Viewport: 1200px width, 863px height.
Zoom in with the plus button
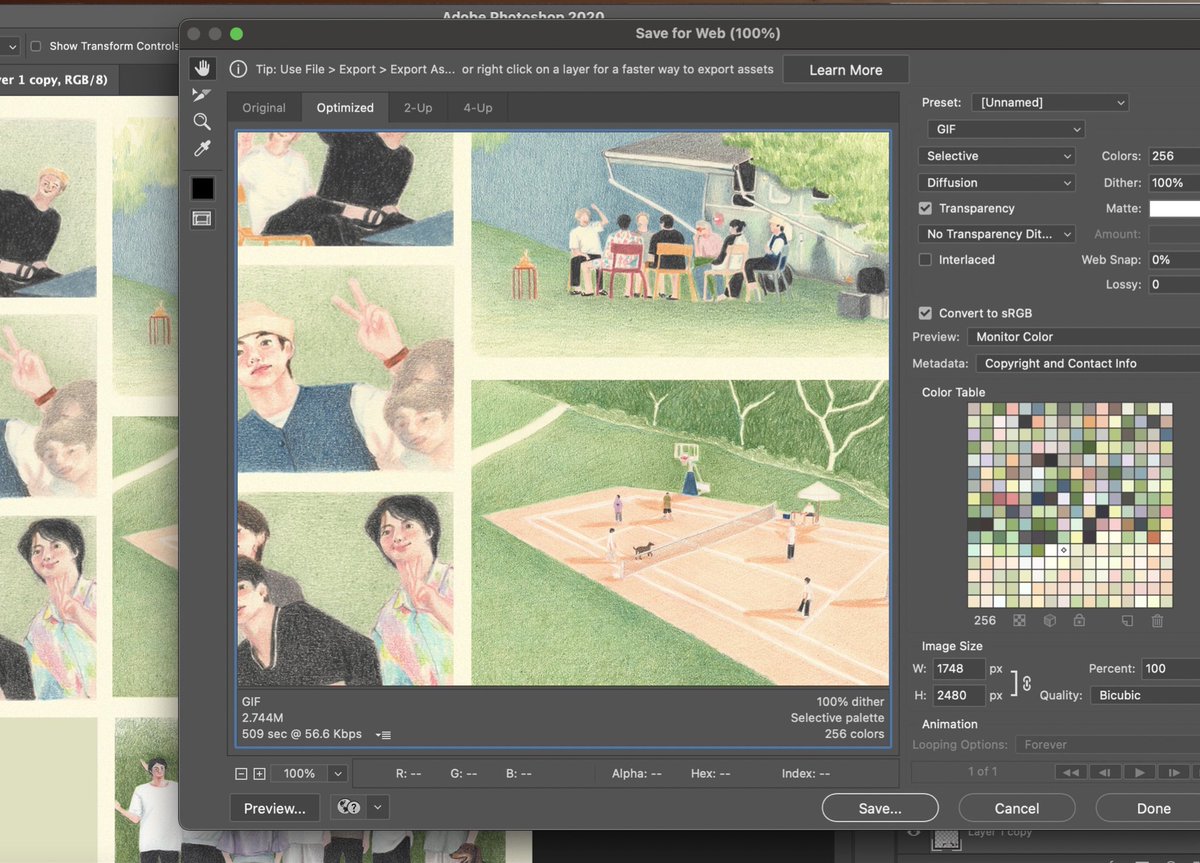(259, 773)
